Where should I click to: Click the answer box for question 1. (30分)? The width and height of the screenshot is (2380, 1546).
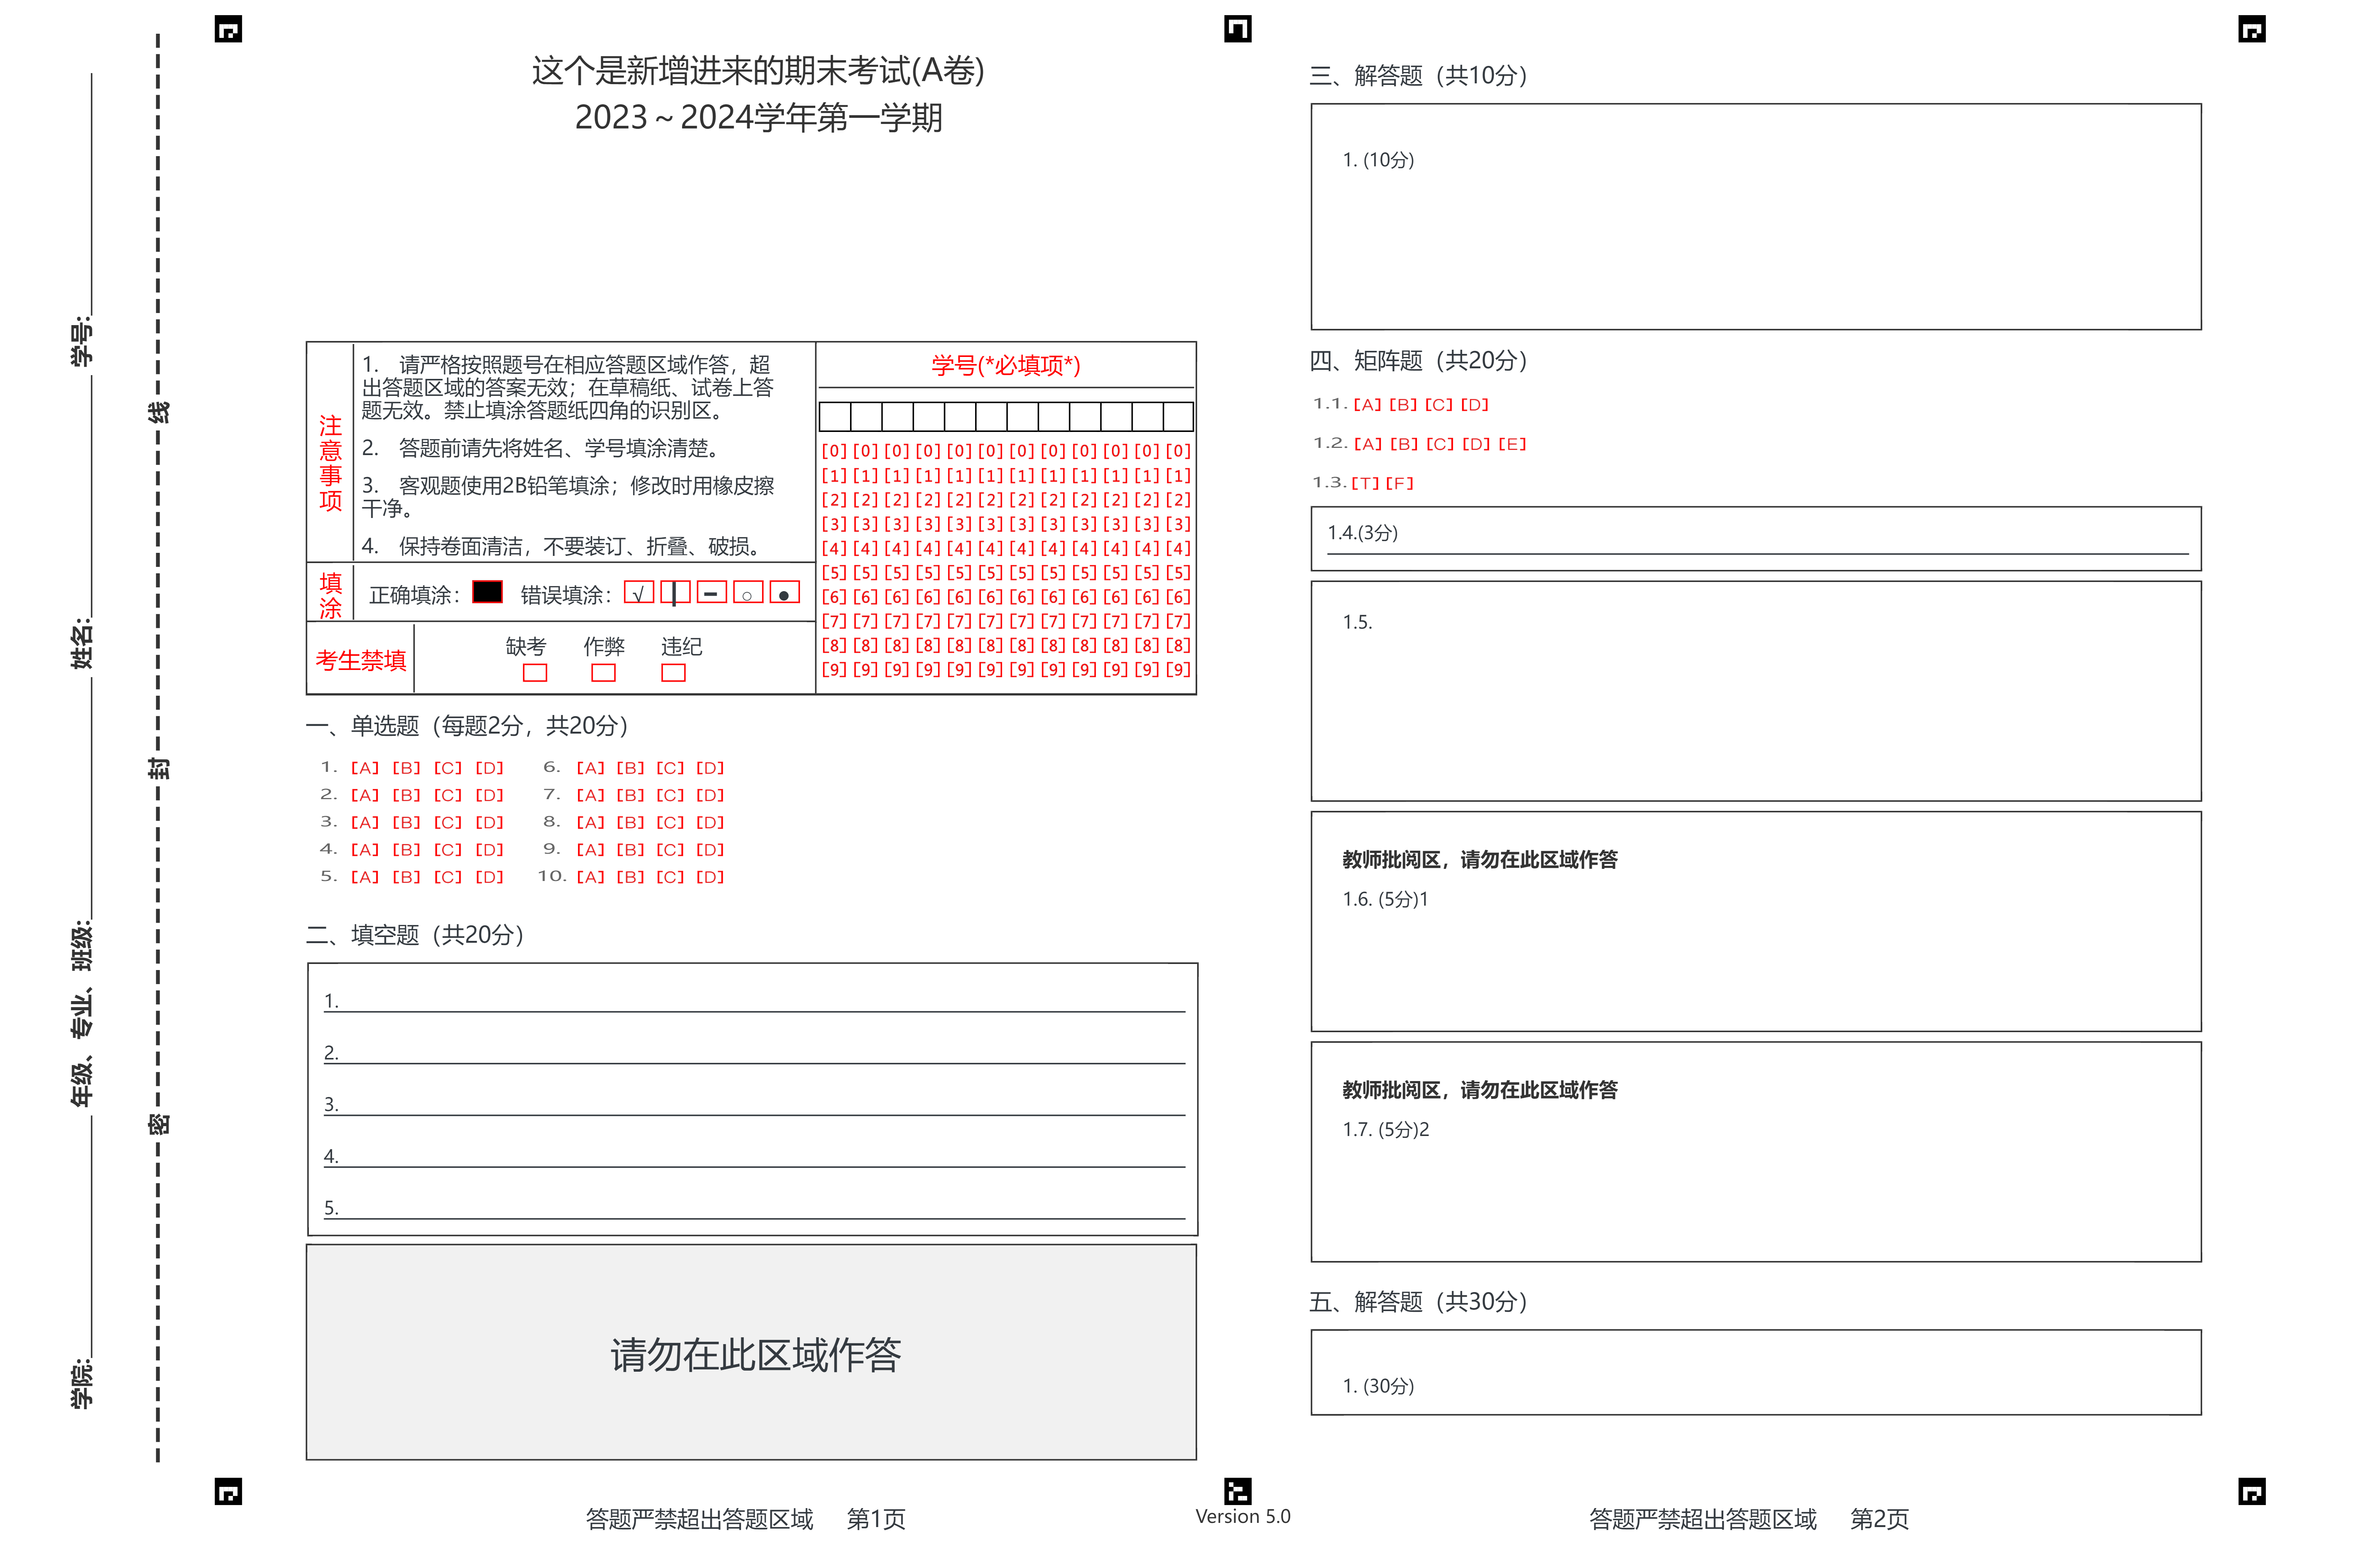pyautogui.click(x=1756, y=1372)
